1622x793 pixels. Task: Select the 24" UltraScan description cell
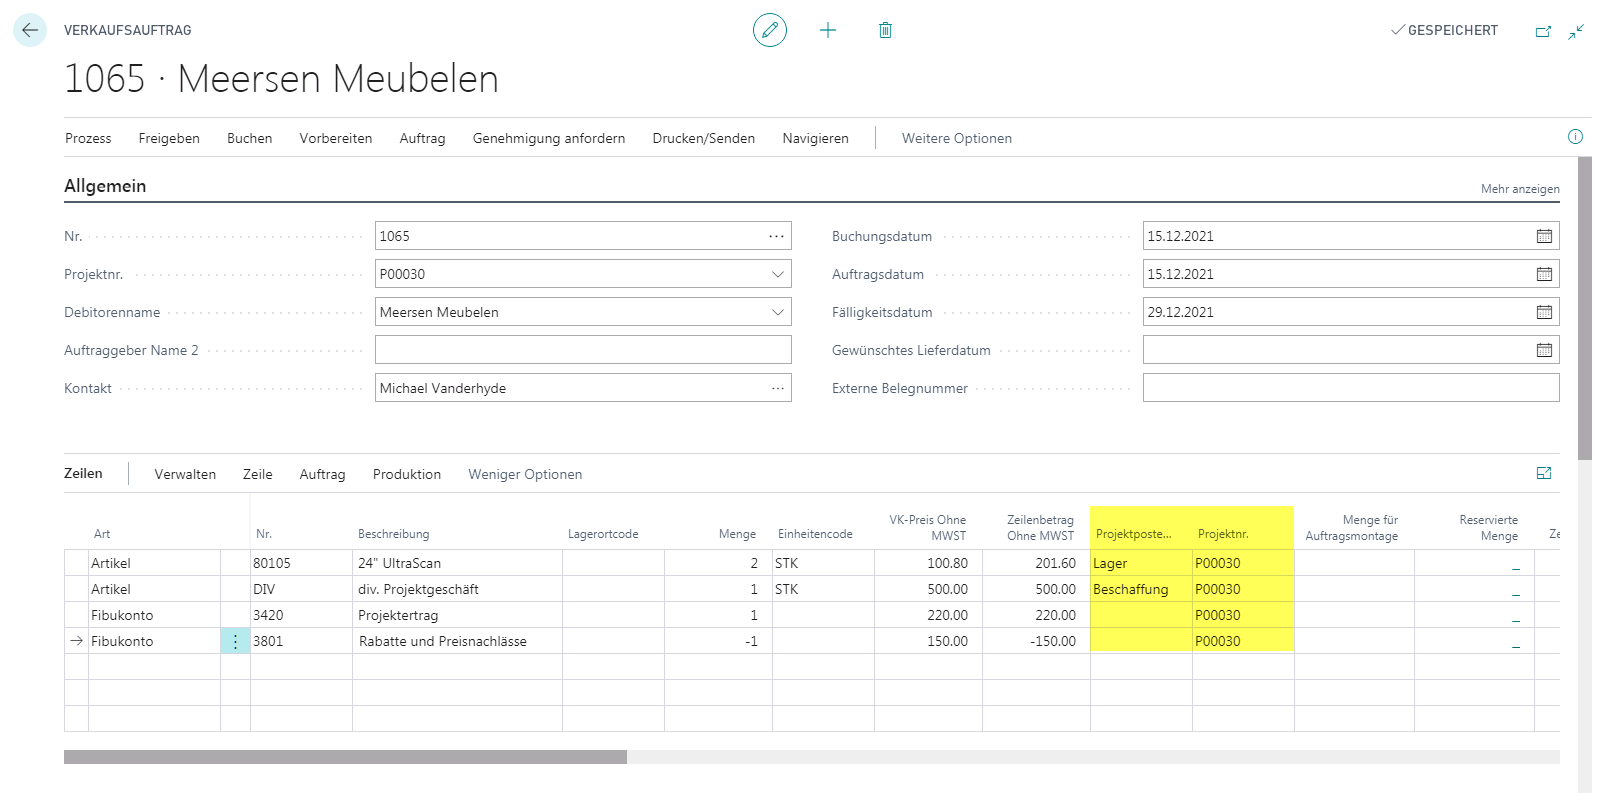tap(457, 563)
